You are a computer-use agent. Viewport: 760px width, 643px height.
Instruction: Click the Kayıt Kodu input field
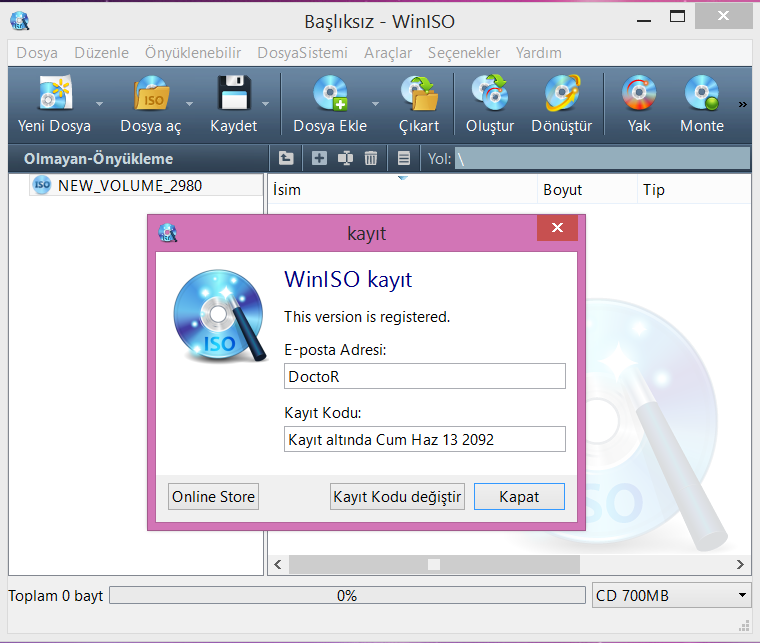click(x=425, y=439)
